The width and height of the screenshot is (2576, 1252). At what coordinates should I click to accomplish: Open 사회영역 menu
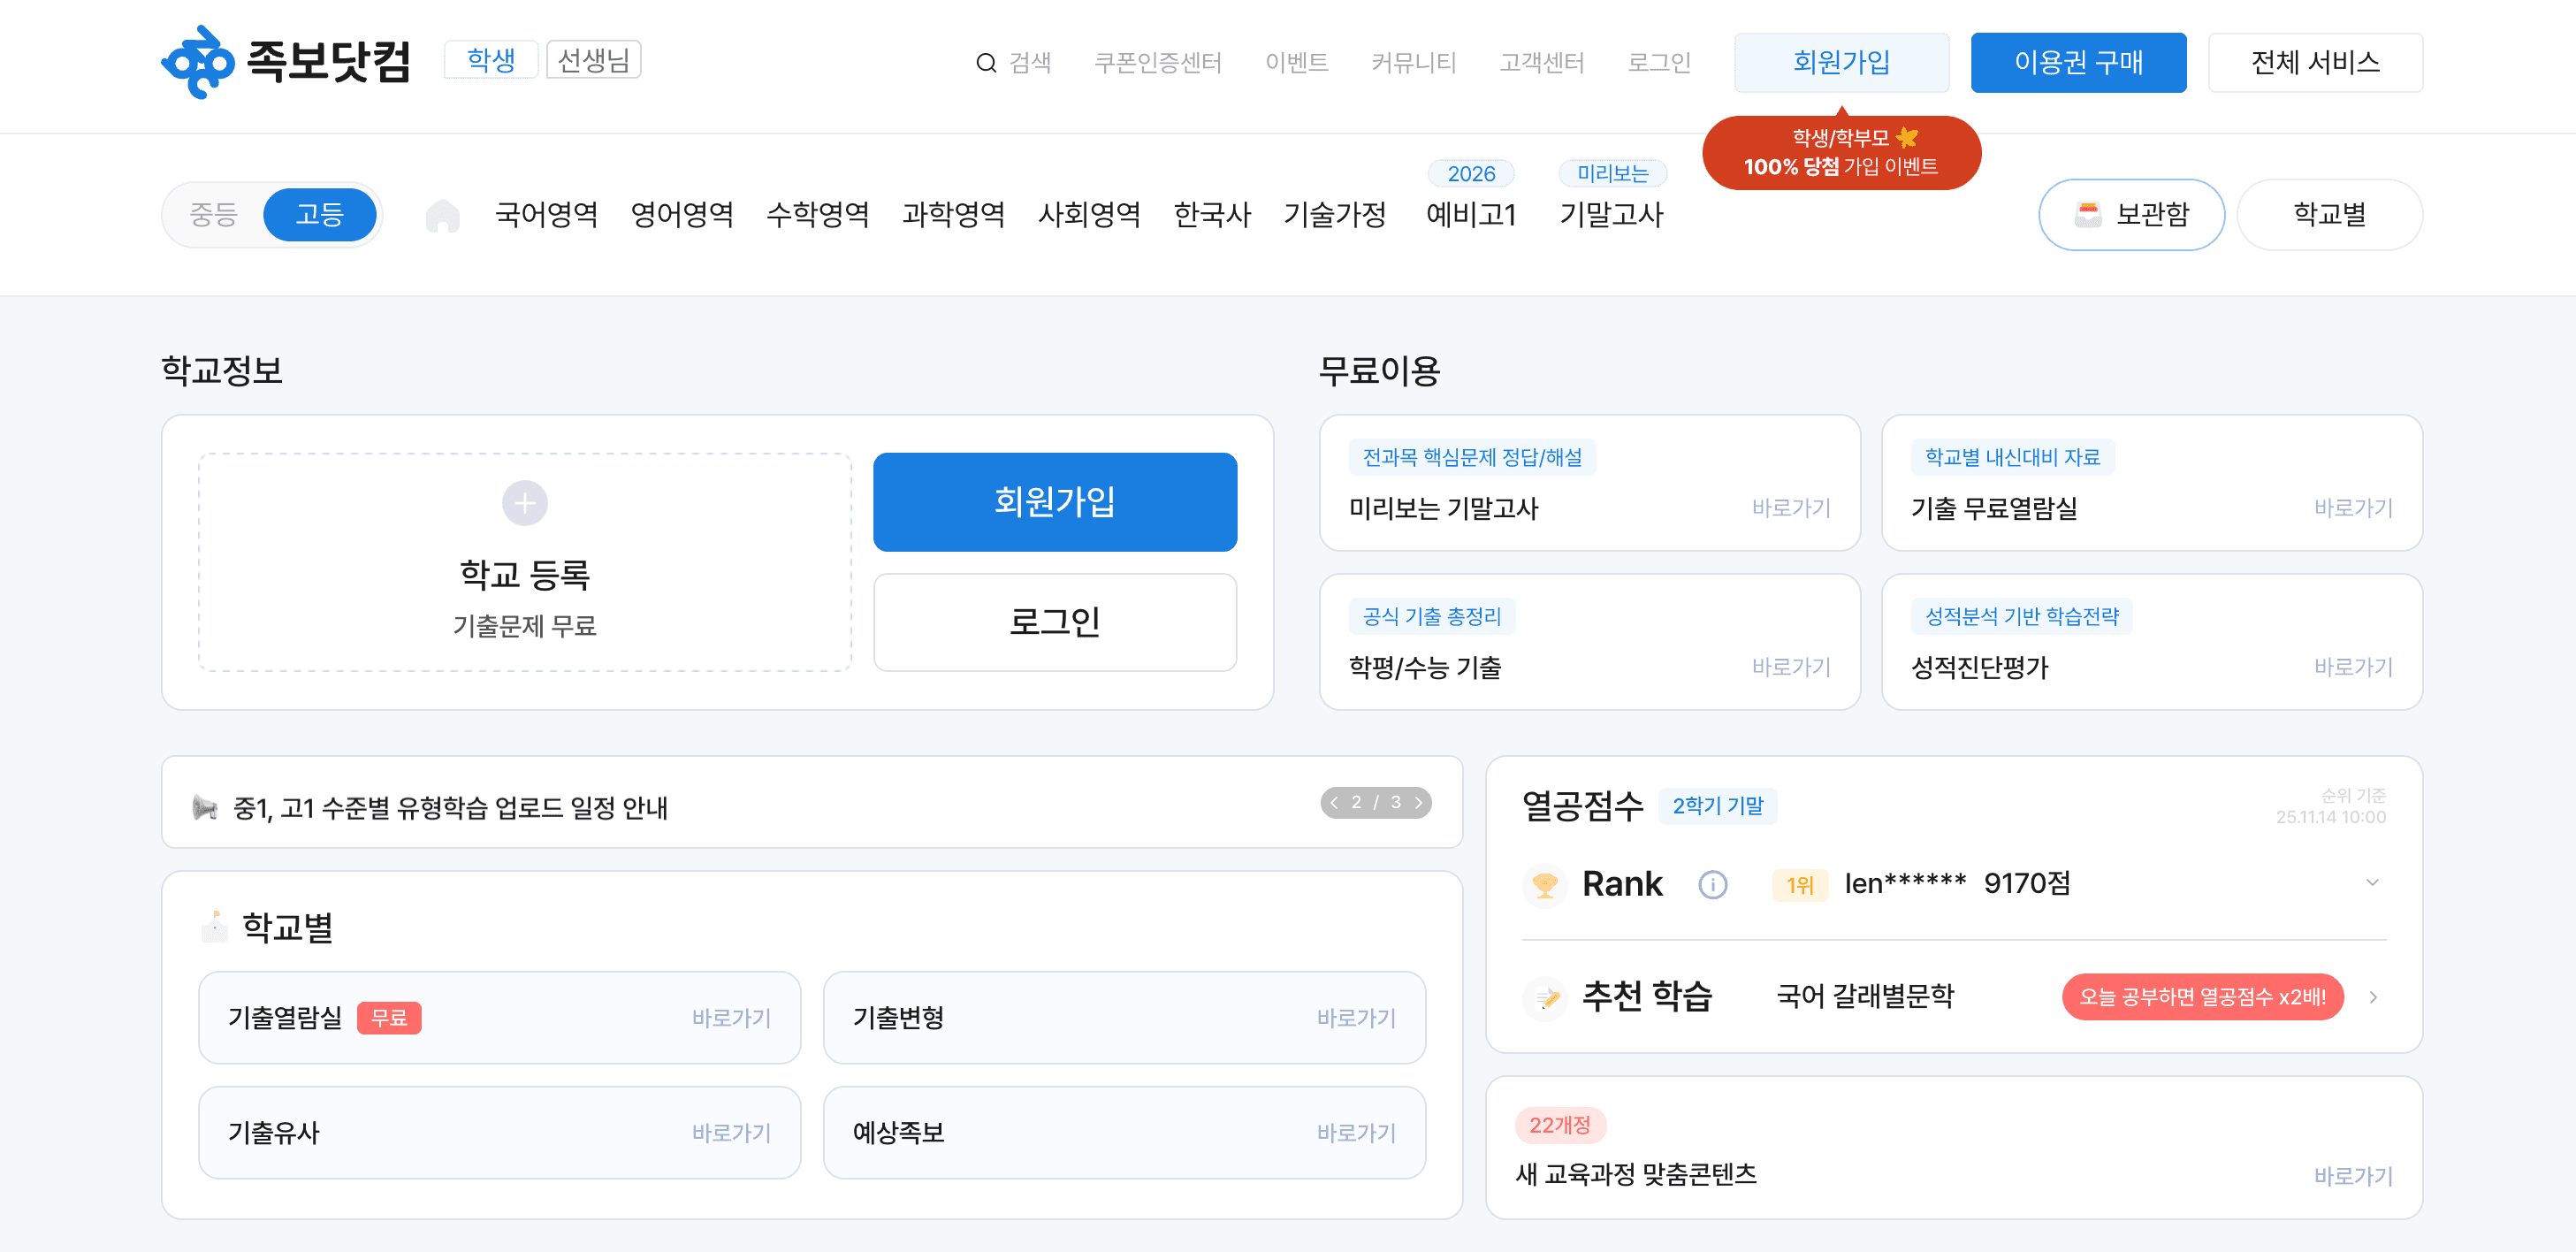(1089, 214)
